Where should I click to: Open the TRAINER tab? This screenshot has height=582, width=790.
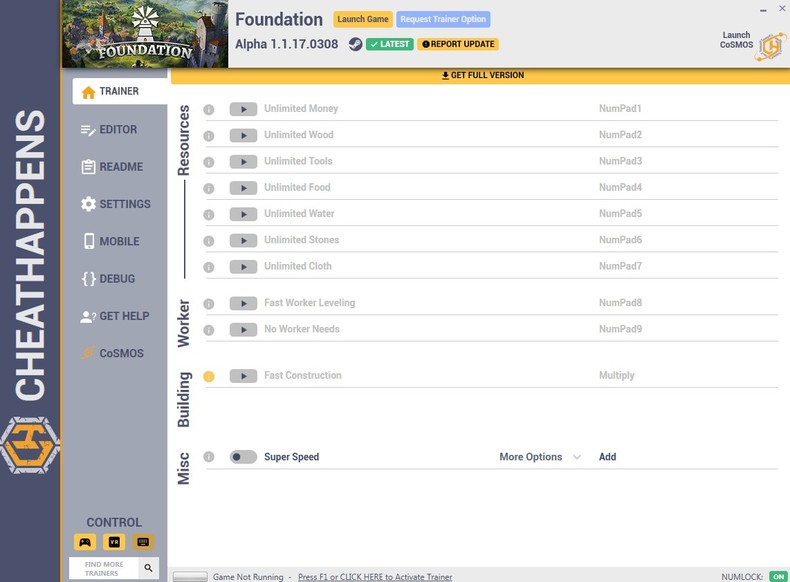tap(120, 91)
